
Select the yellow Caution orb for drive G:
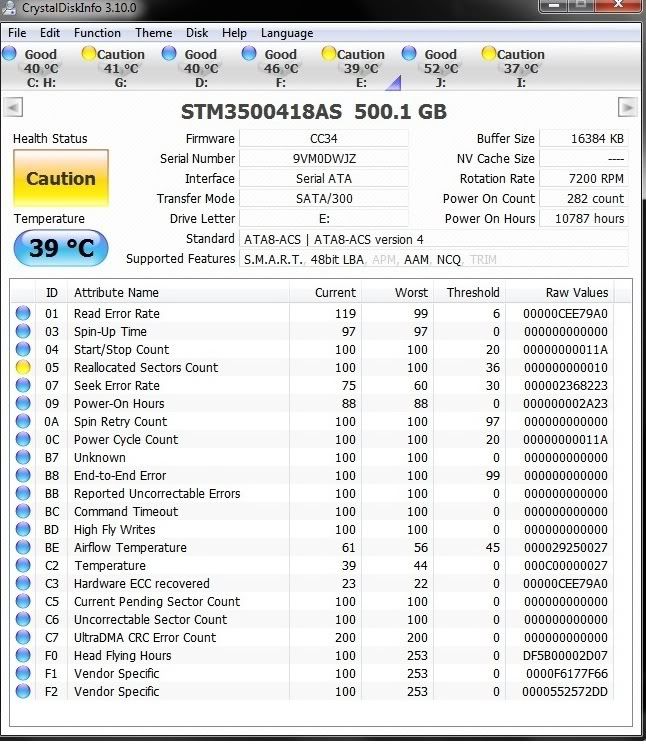[x=89, y=54]
